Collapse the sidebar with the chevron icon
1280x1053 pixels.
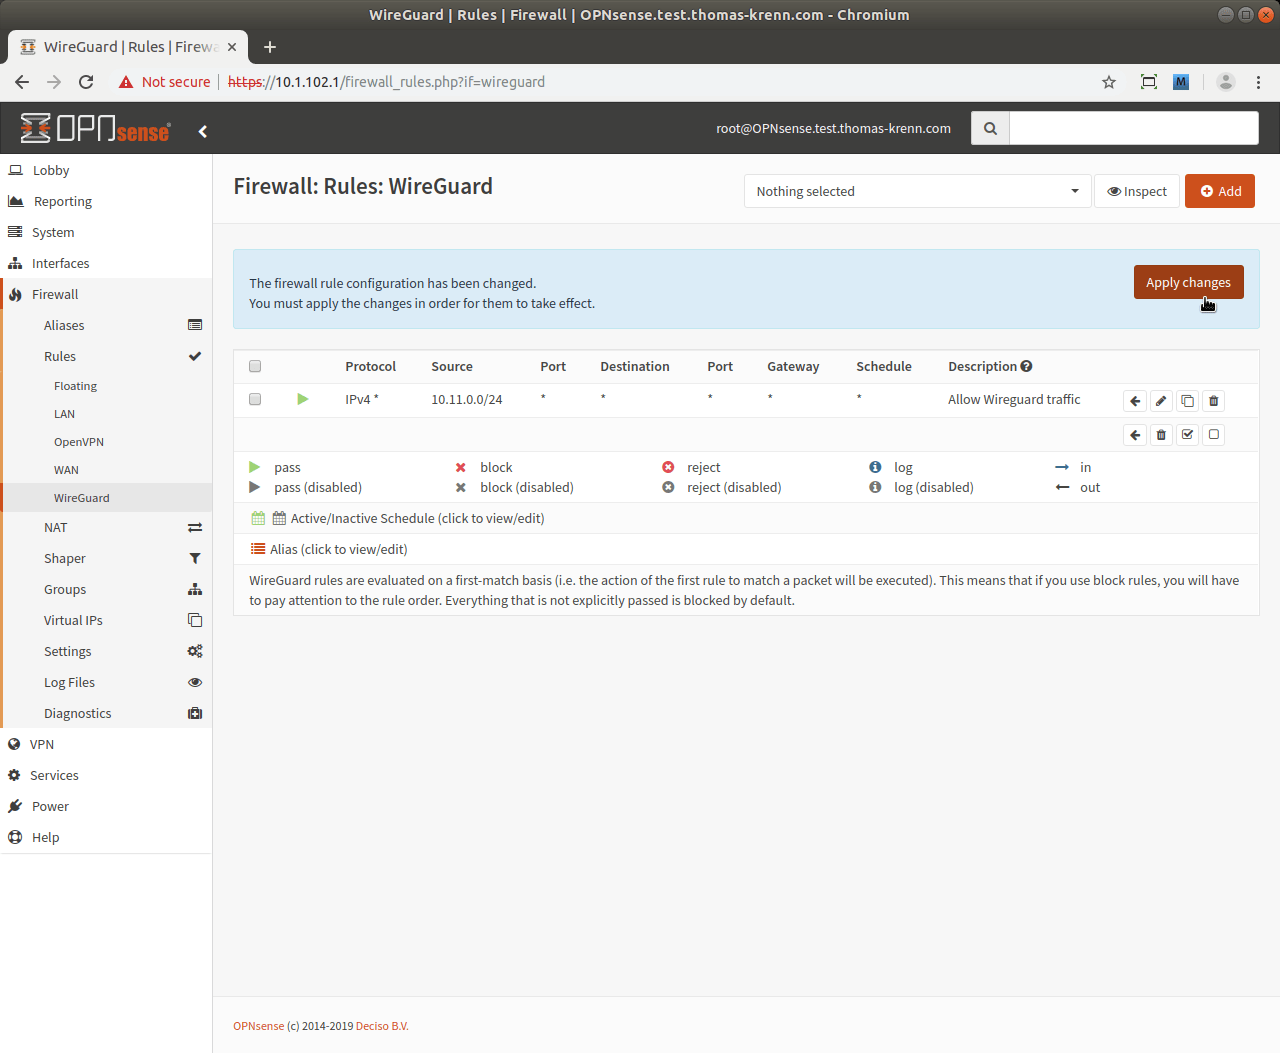[203, 131]
